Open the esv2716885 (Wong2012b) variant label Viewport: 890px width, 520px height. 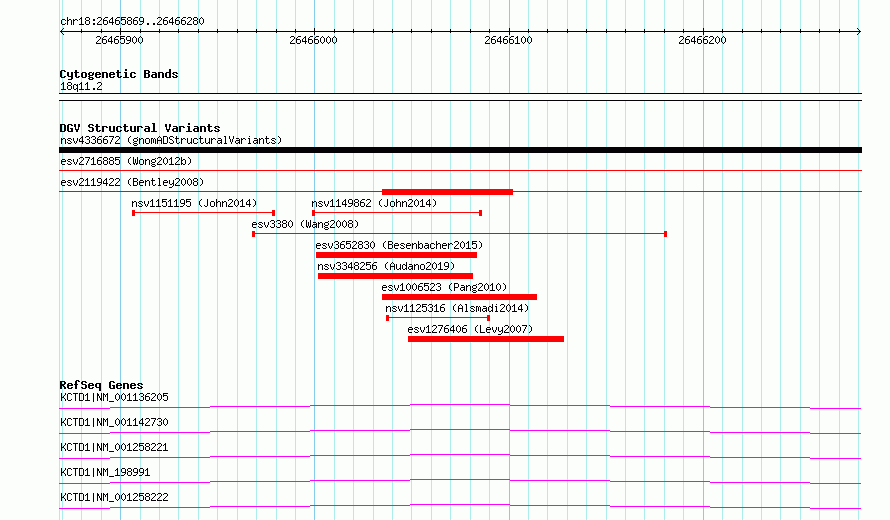tap(126, 161)
